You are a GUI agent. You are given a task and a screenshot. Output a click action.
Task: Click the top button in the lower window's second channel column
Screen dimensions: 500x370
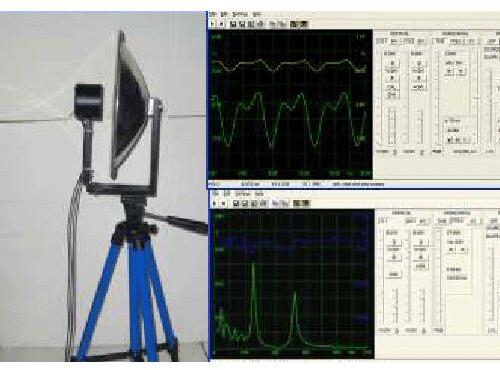point(421,242)
